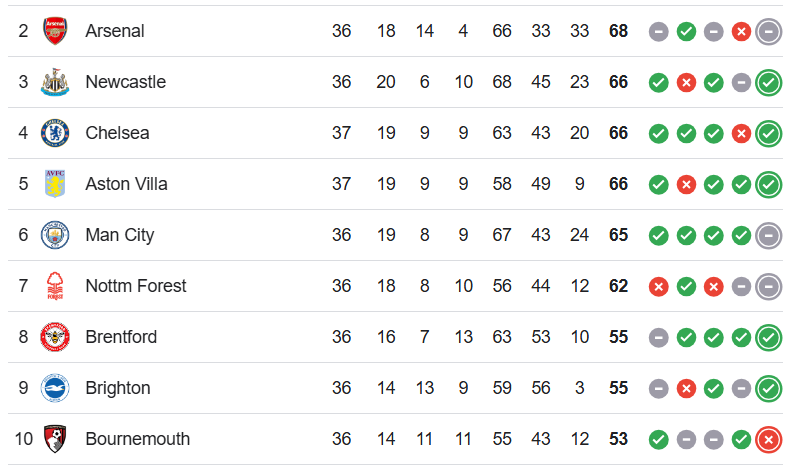Click the Bournemouth club crest

point(55,439)
